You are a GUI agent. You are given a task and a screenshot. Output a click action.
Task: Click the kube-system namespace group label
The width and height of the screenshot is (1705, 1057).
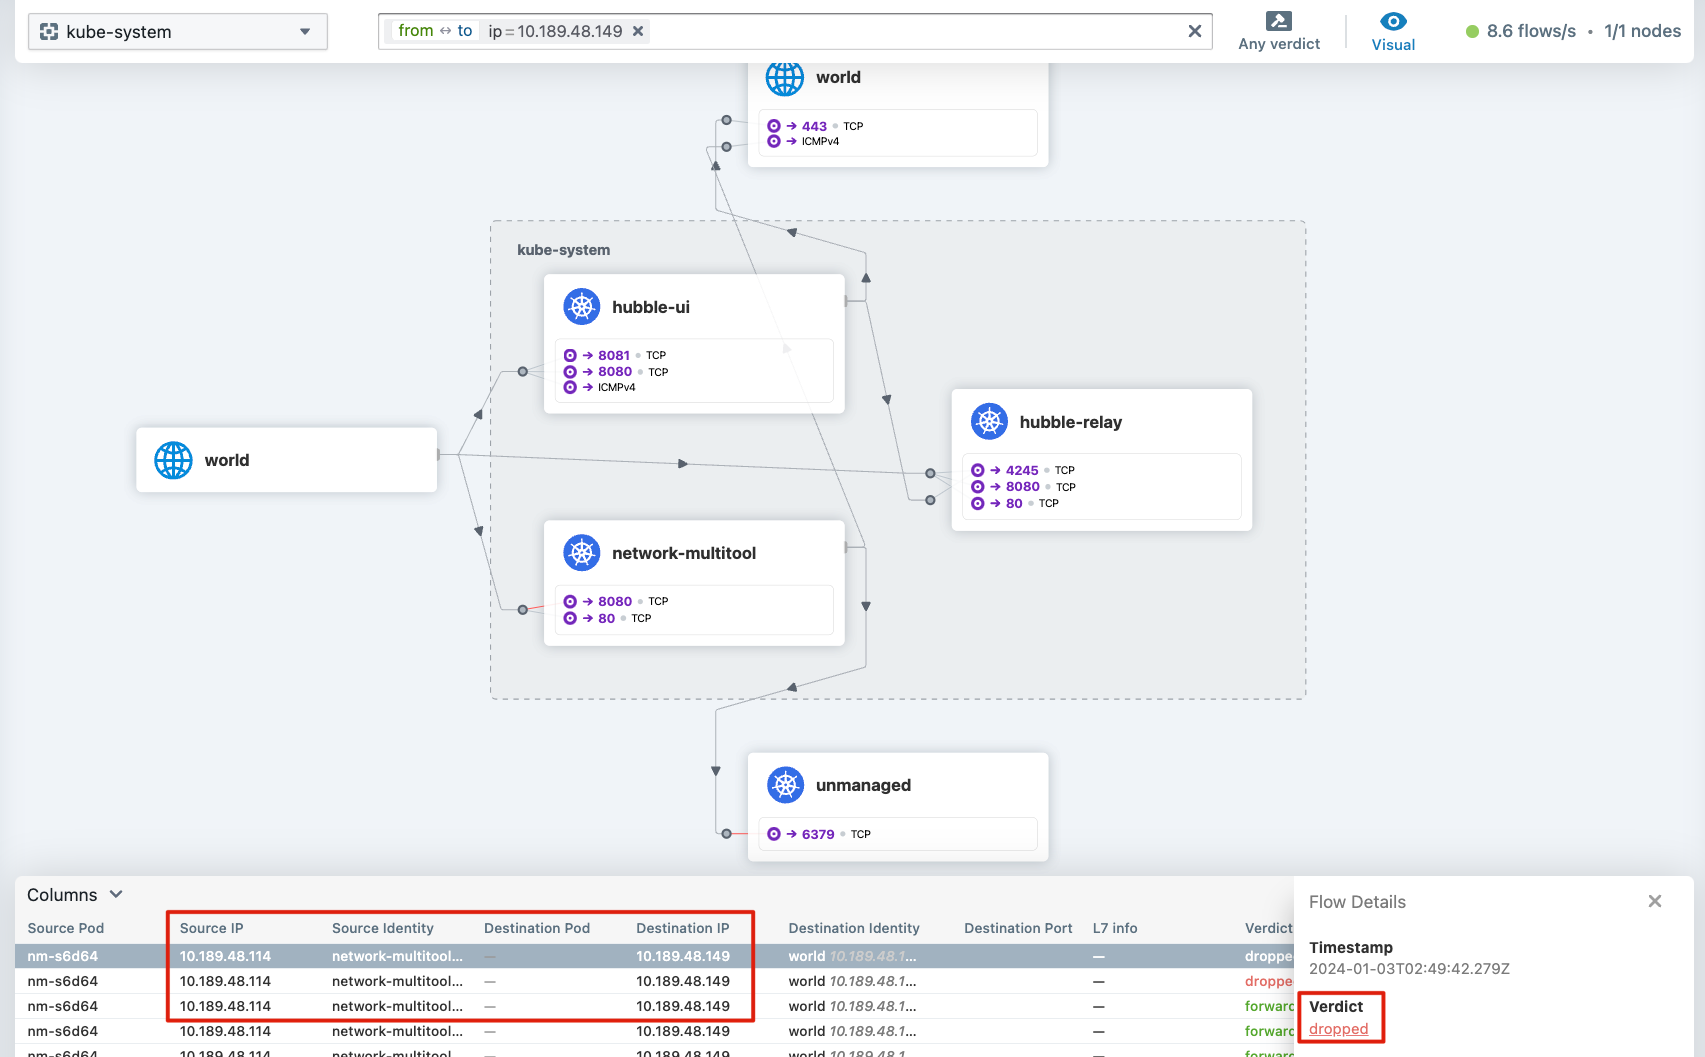(x=563, y=250)
